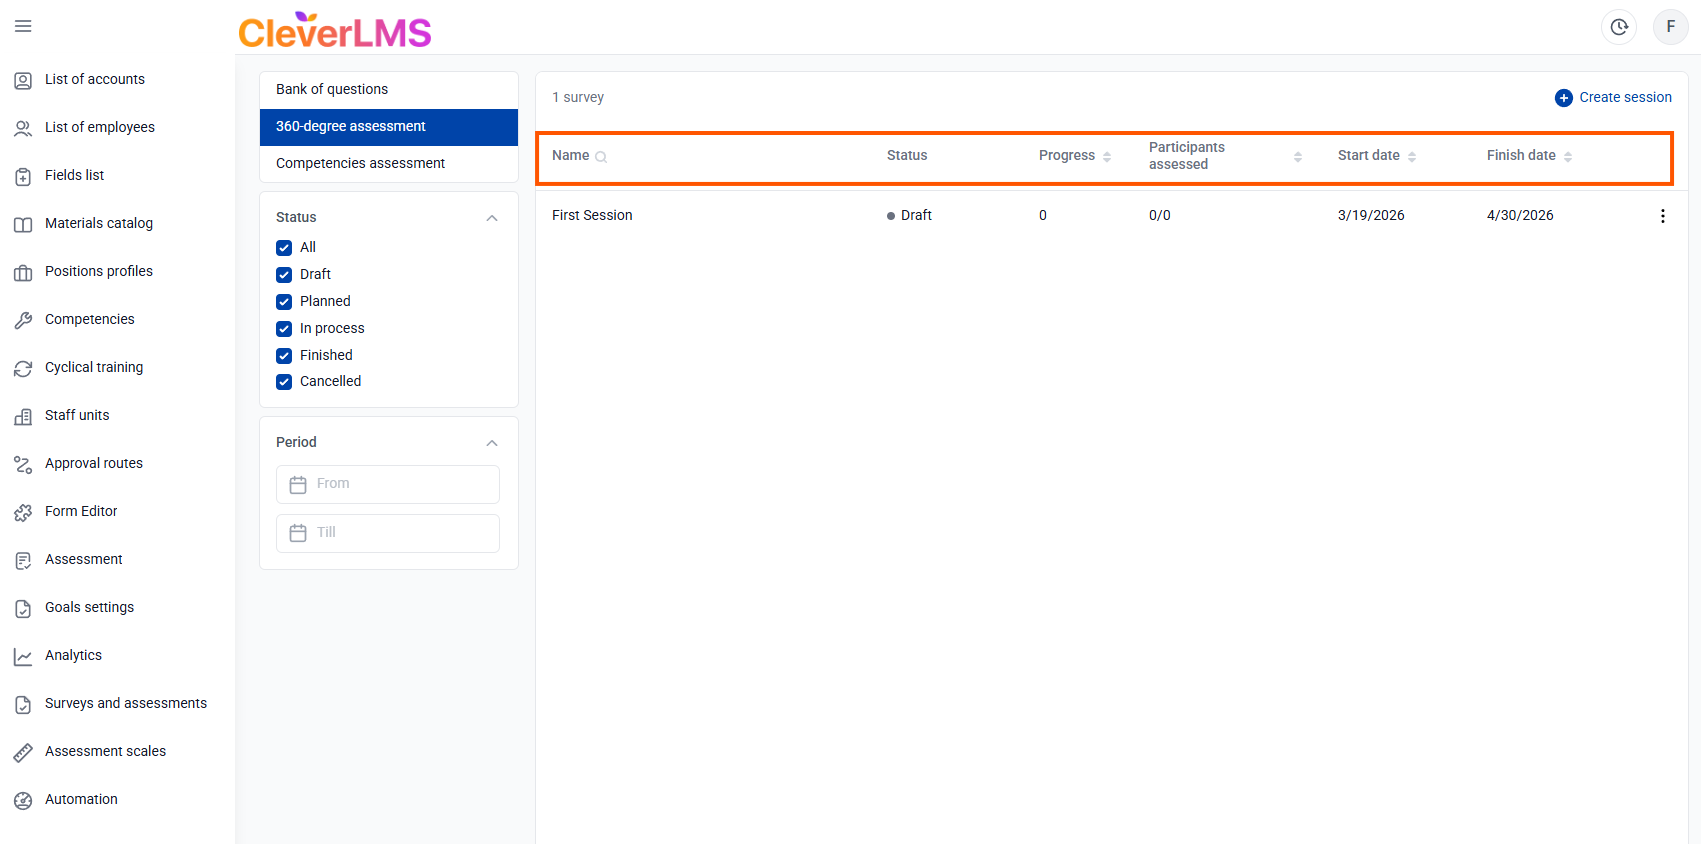Click the search icon beside Name column
Image resolution: width=1701 pixels, height=844 pixels.
tap(601, 157)
